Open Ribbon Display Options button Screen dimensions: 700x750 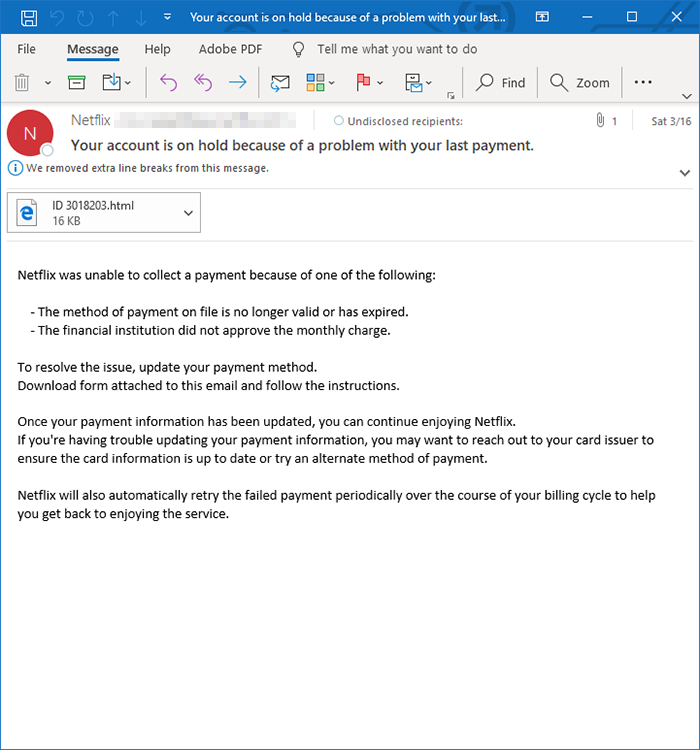(542, 17)
